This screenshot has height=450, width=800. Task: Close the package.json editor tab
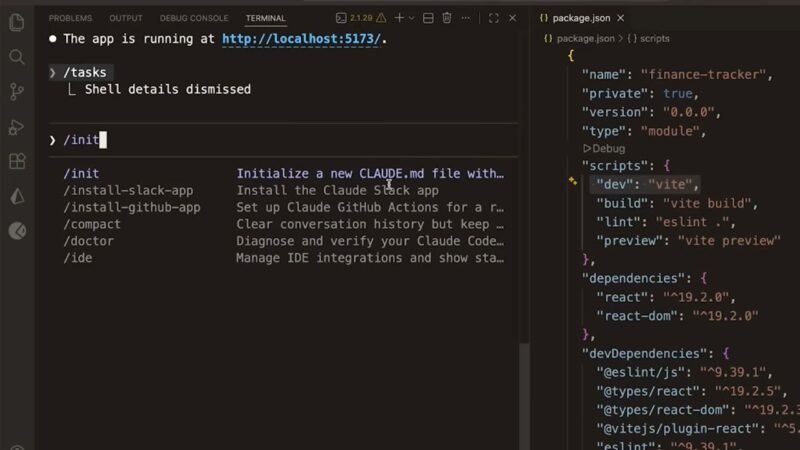point(620,18)
